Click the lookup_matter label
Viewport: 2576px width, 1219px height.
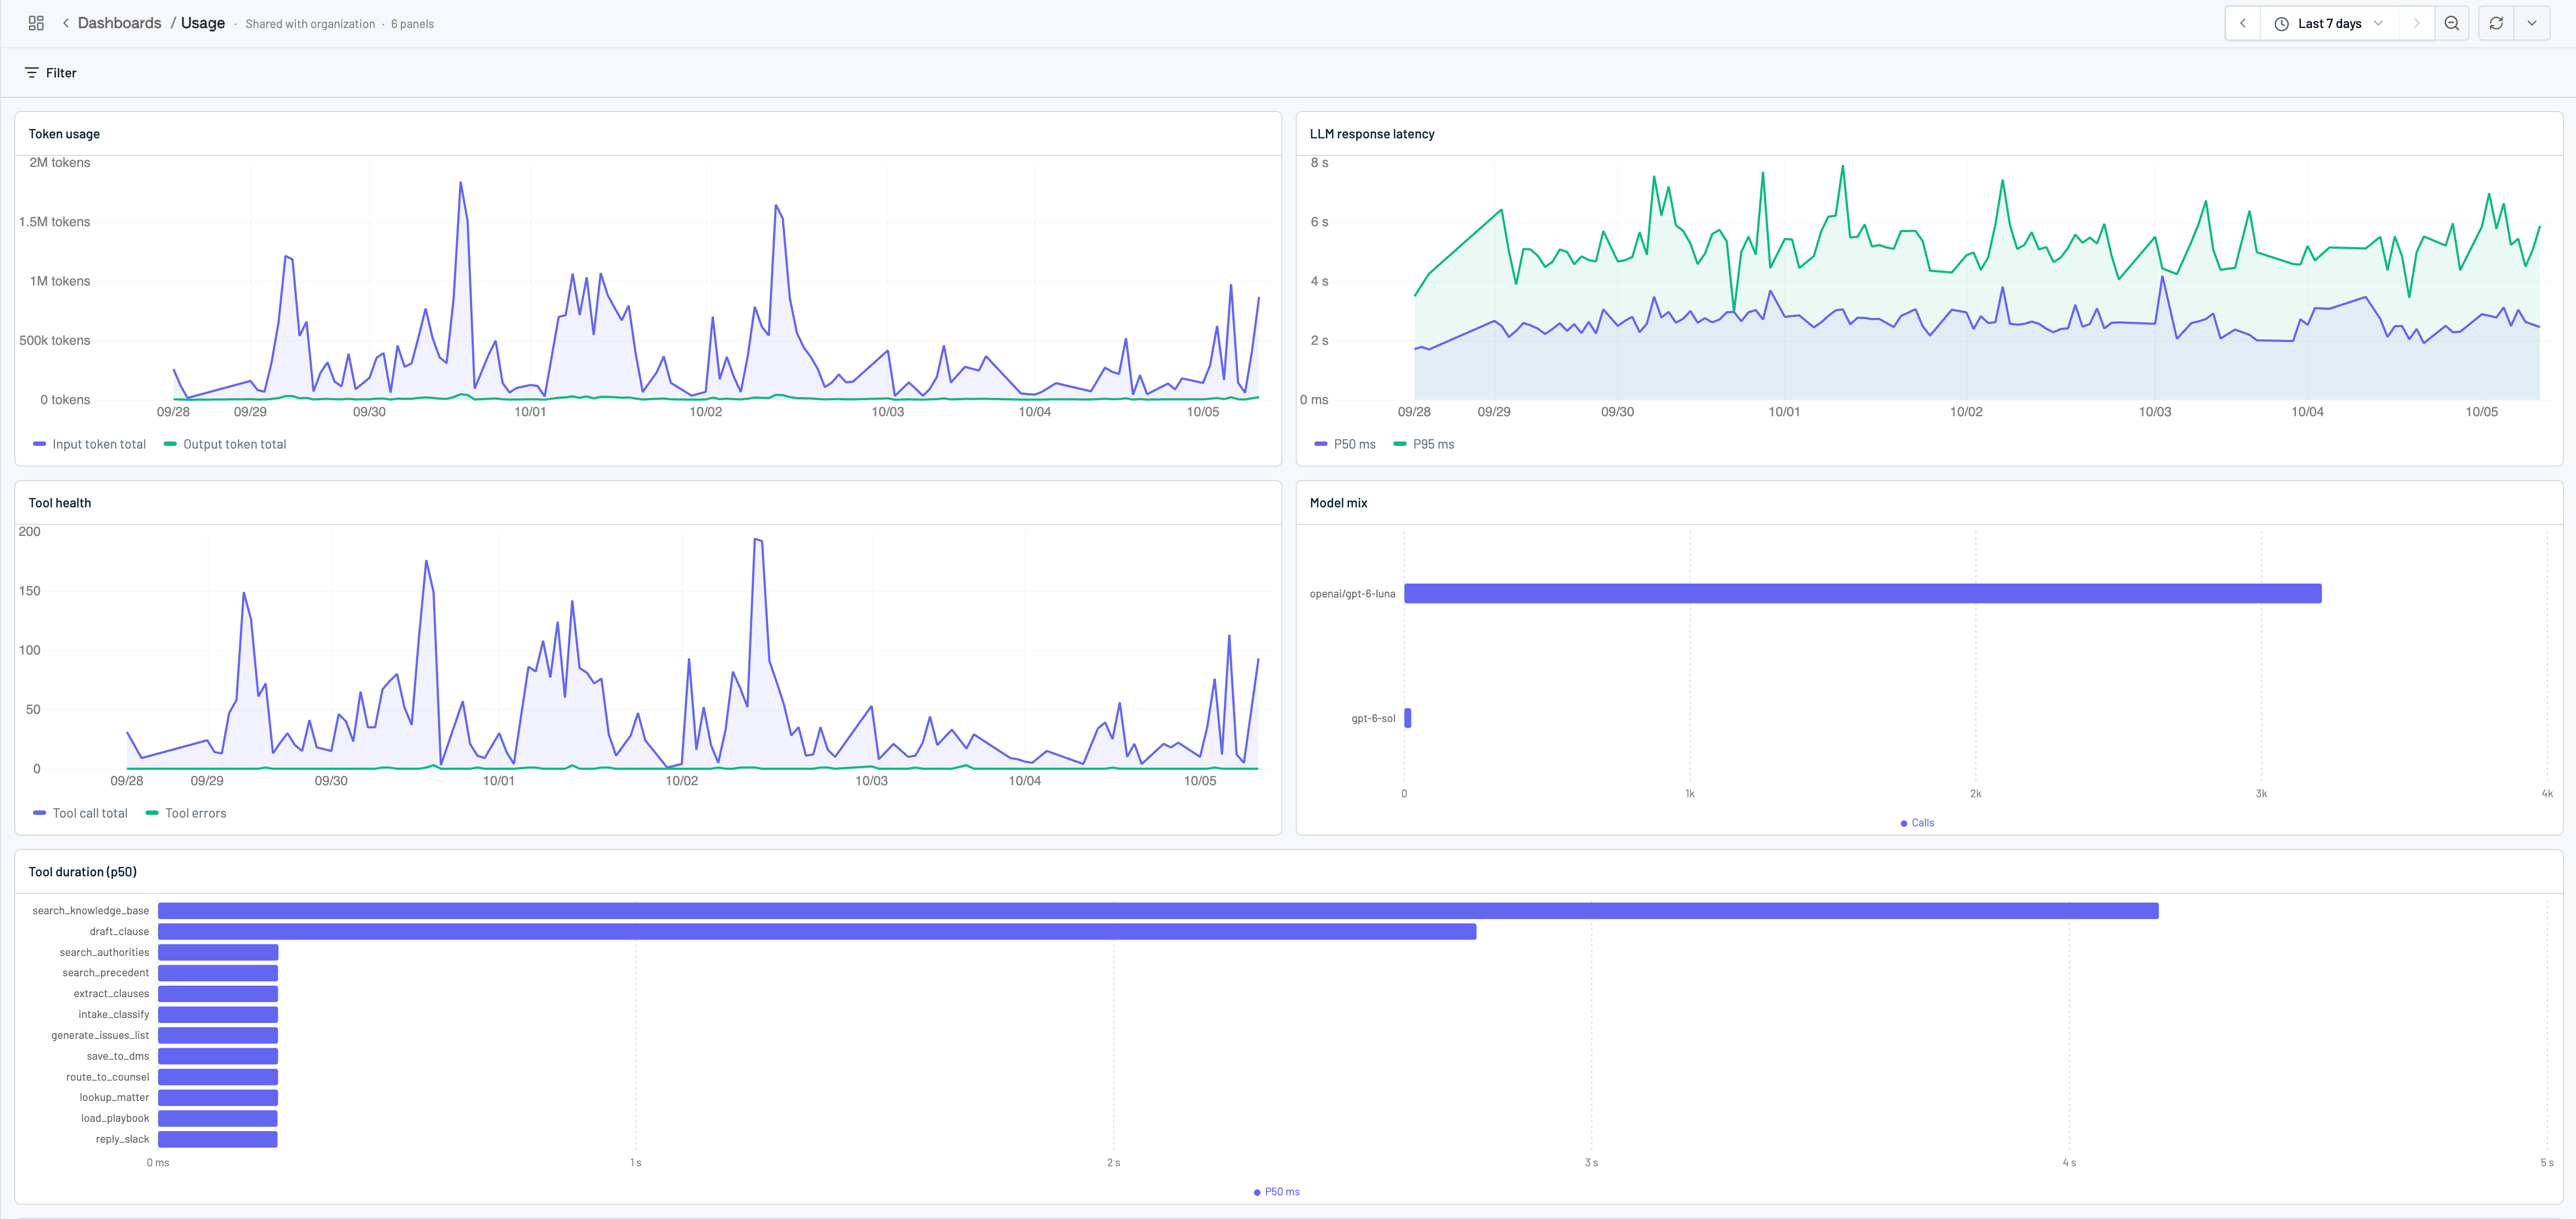coord(114,1098)
